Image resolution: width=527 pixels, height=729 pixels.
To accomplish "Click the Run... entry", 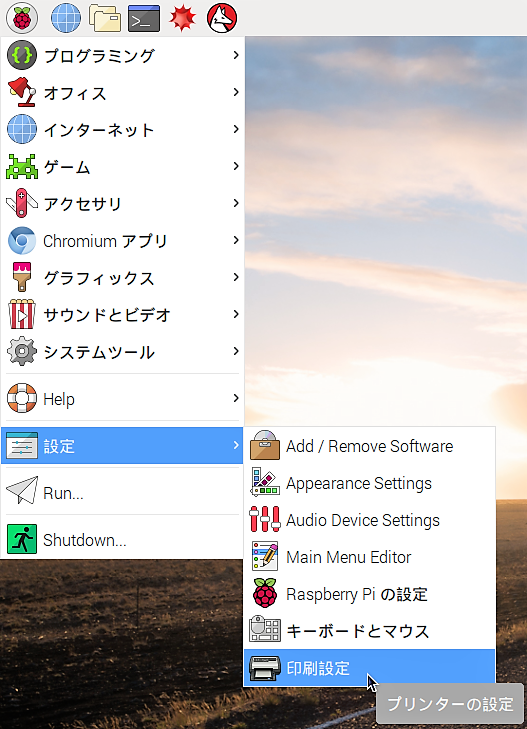I will 122,492.
